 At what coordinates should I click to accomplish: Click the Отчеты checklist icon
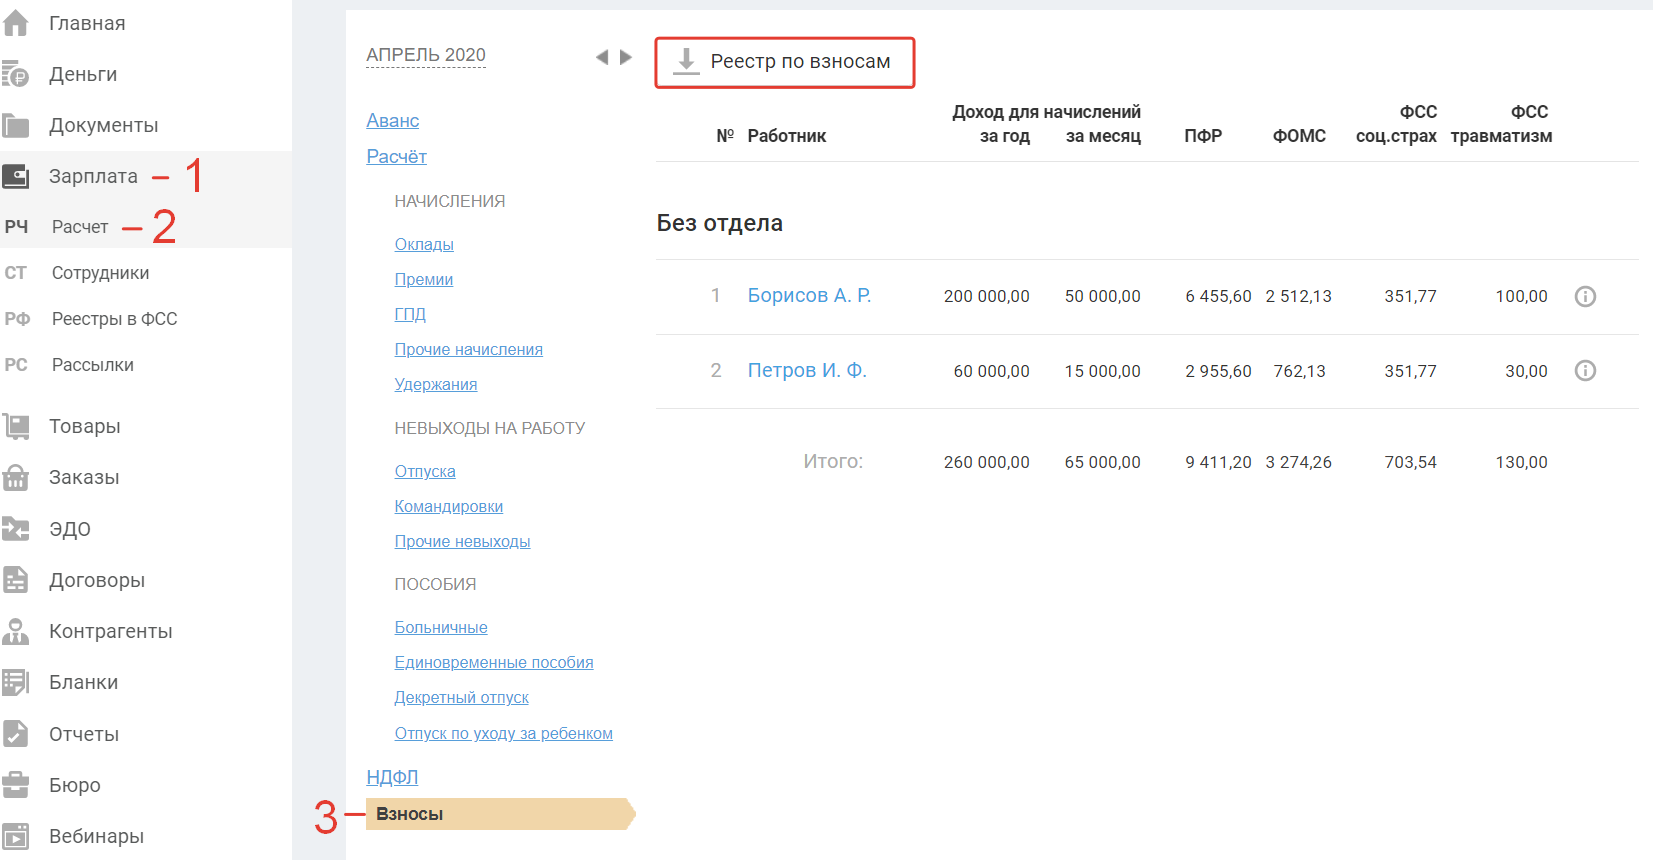tap(16, 733)
